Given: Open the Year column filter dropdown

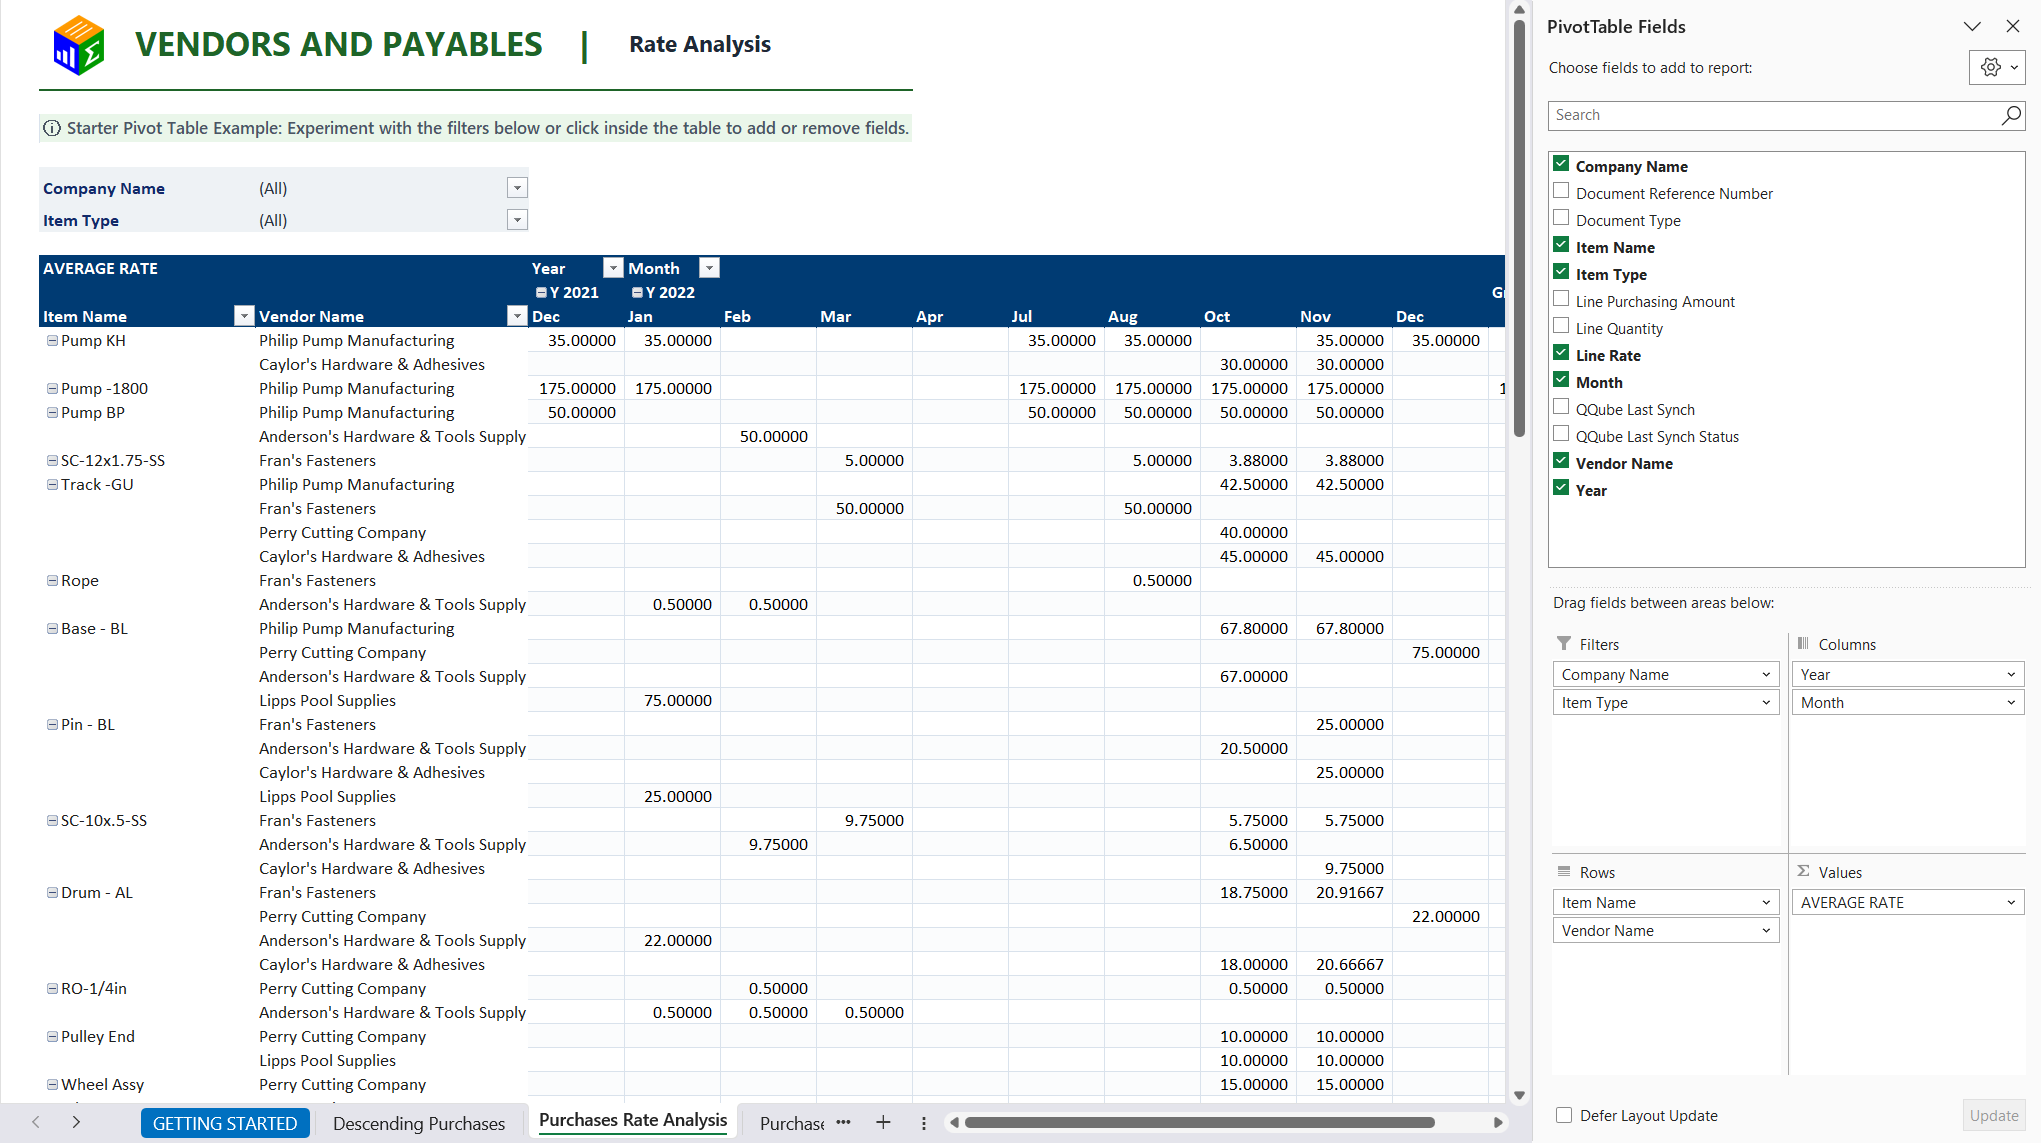Looking at the screenshot, I should [613, 268].
